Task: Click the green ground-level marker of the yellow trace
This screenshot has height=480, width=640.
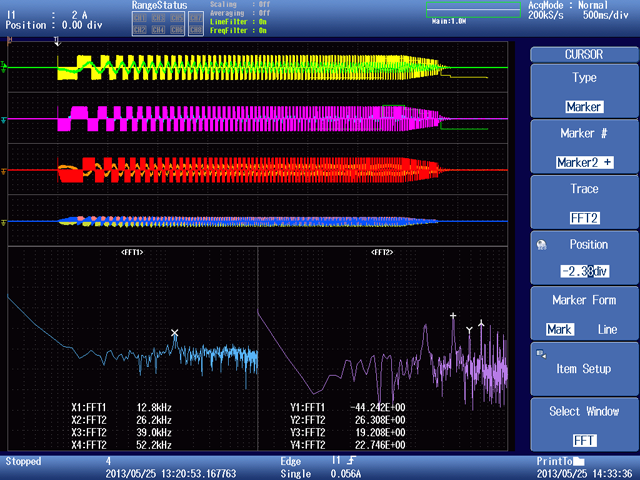Action: 4,67
